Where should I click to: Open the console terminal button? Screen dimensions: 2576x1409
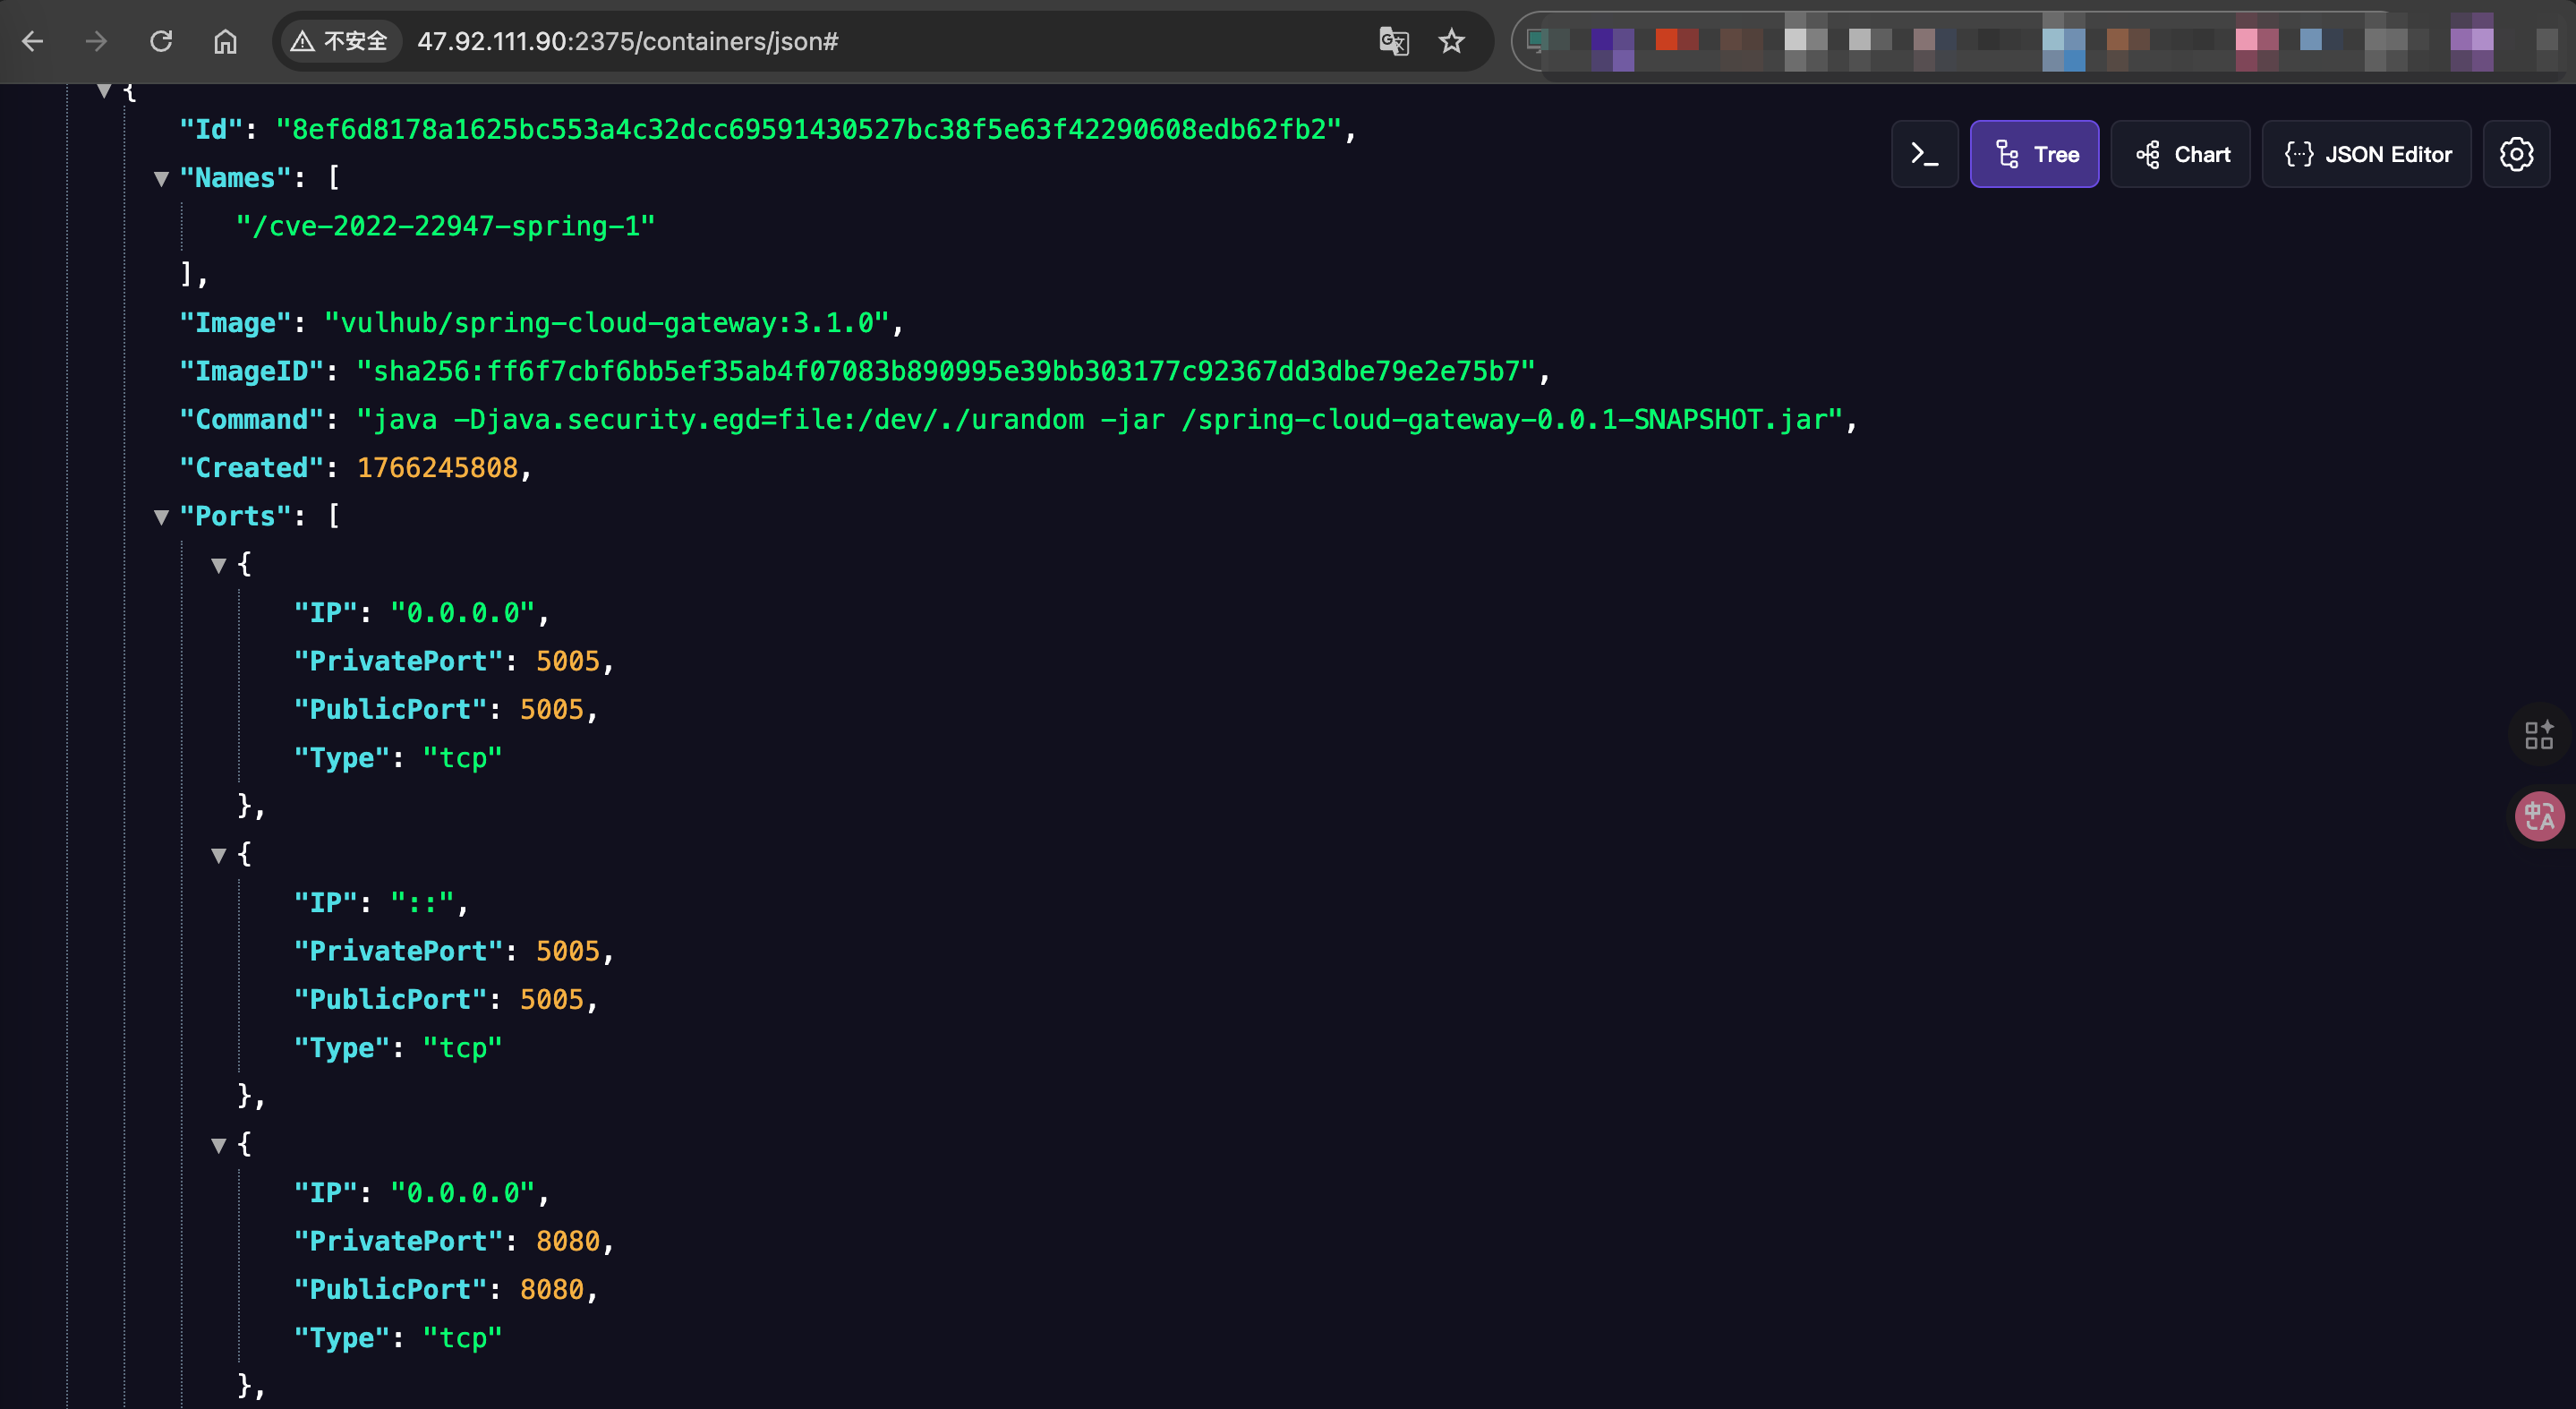click(x=1924, y=154)
